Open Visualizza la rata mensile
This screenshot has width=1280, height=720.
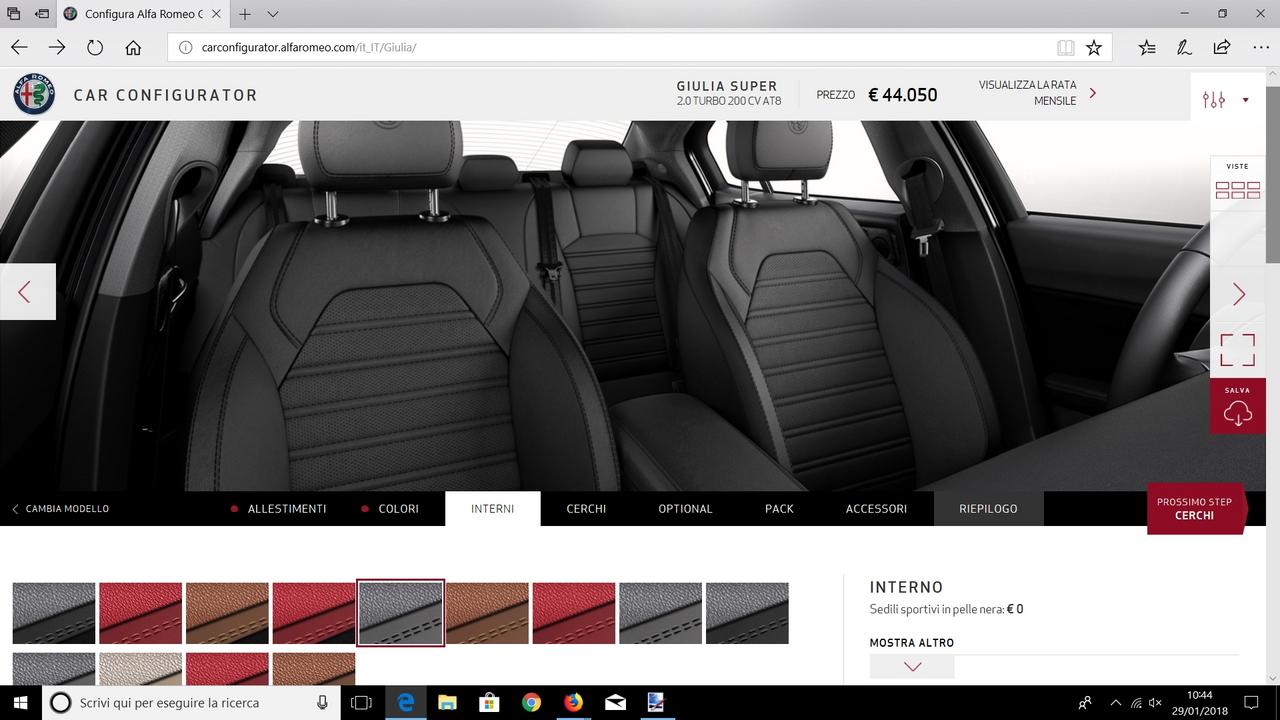(1036, 93)
